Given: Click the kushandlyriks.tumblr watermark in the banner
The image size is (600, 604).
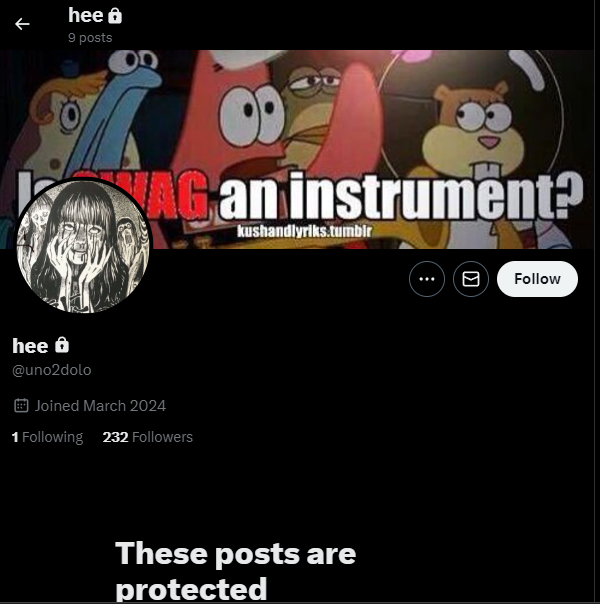Looking at the screenshot, I should click(x=304, y=231).
